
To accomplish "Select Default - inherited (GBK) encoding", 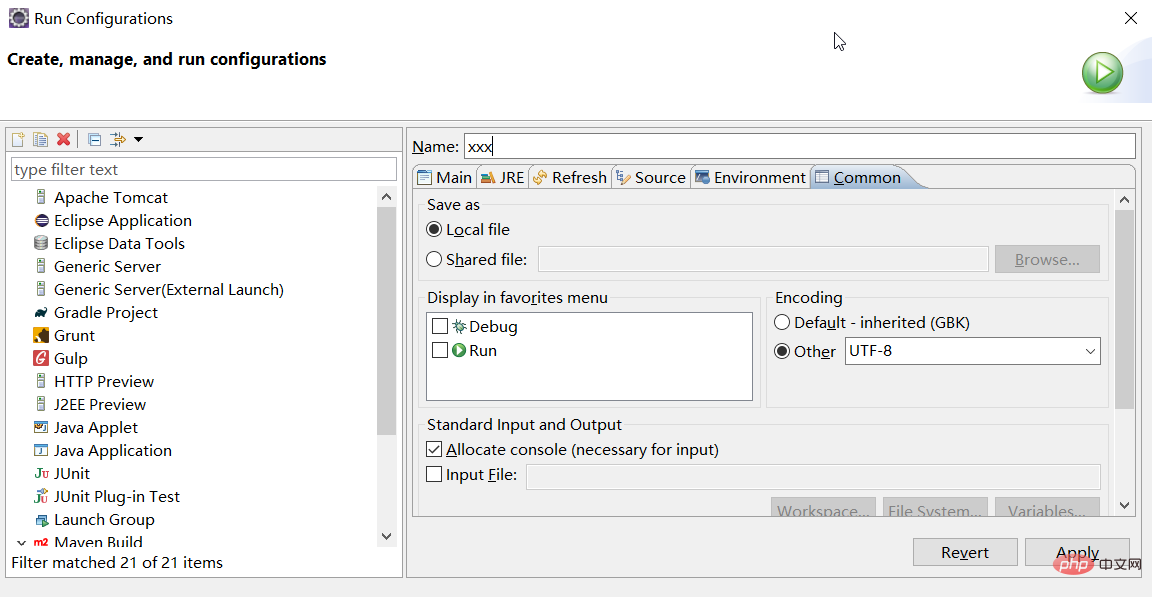I will coord(783,323).
